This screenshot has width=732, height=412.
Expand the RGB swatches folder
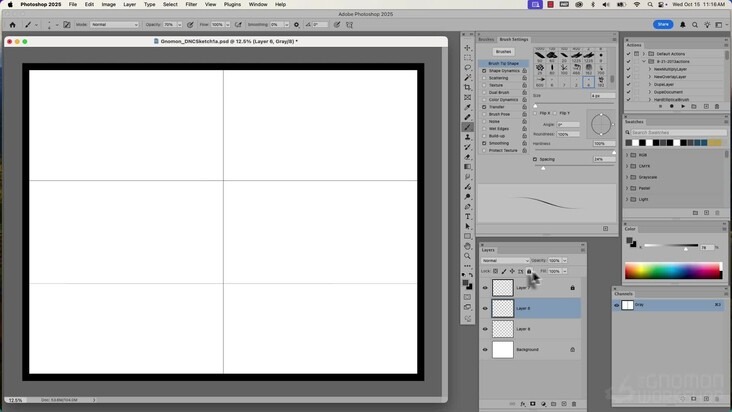[x=627, y=155]
